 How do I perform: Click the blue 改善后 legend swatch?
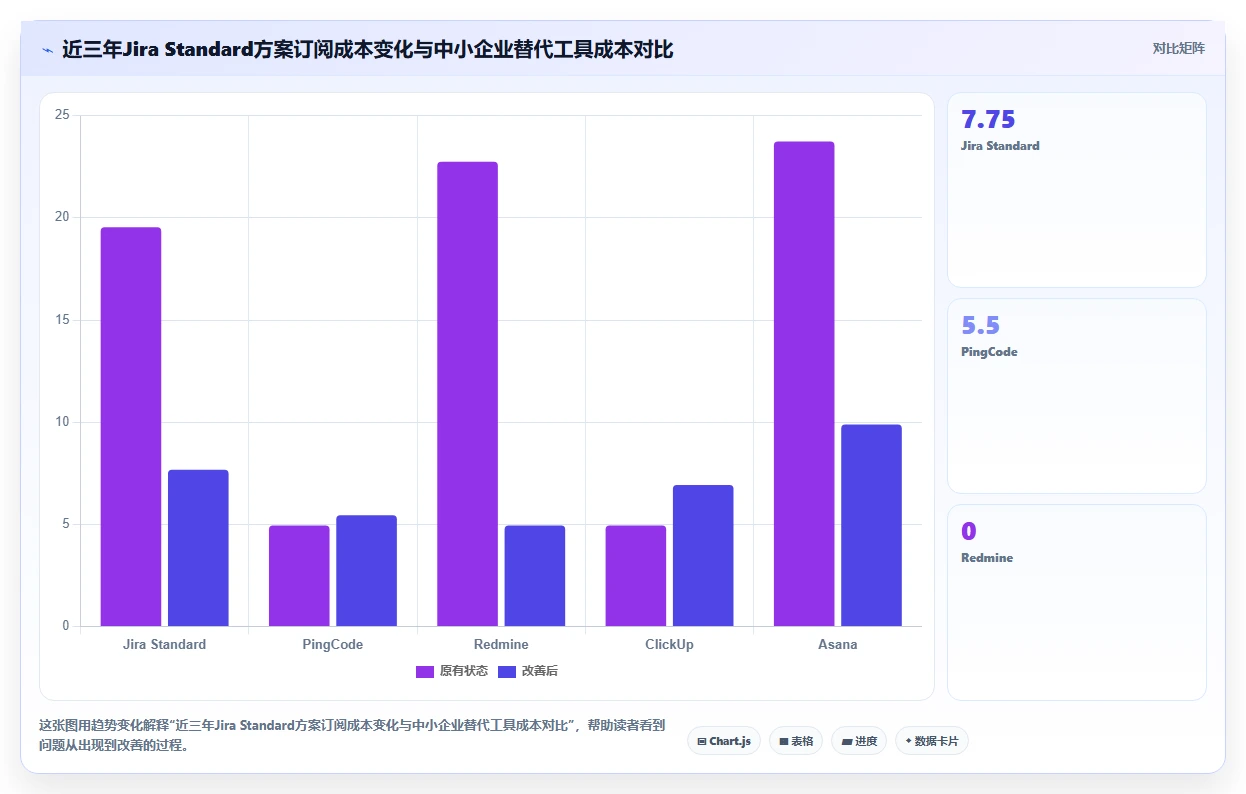507,671
